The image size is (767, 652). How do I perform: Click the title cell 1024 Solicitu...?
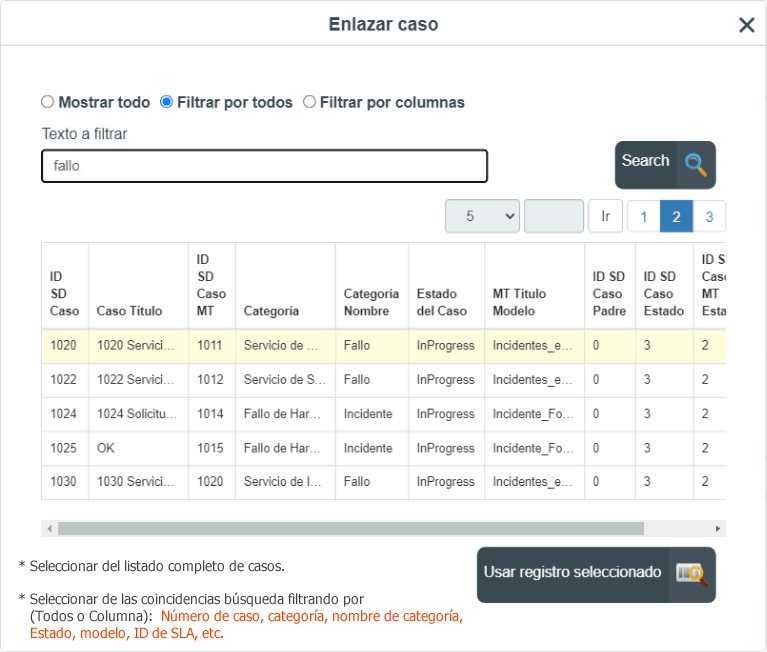click(137, 414)
